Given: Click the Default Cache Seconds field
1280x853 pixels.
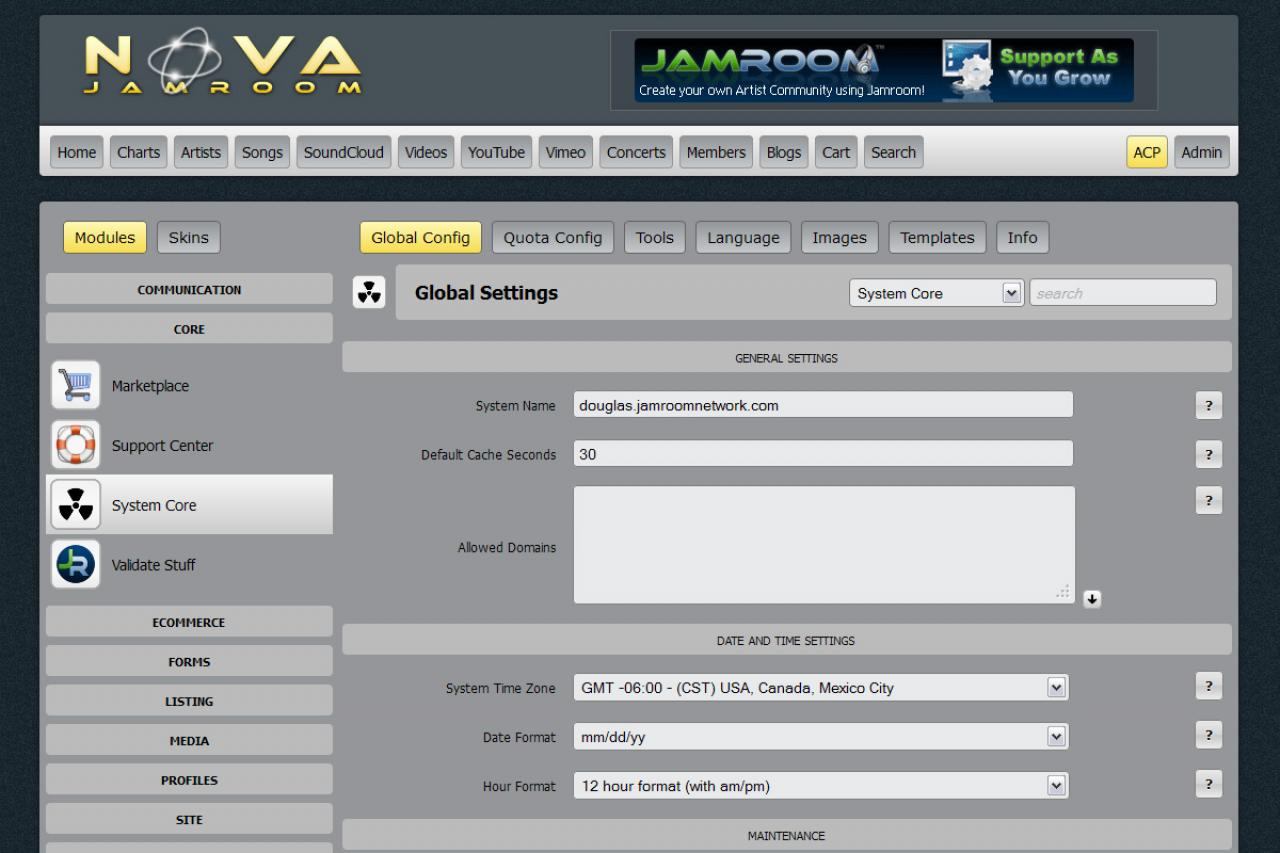Looking at the screenshot, I should point(823,454).
